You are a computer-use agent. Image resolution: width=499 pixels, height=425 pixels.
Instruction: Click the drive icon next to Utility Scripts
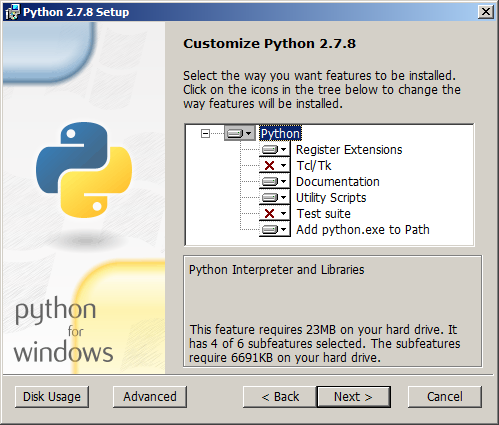[x=270, y=198]
